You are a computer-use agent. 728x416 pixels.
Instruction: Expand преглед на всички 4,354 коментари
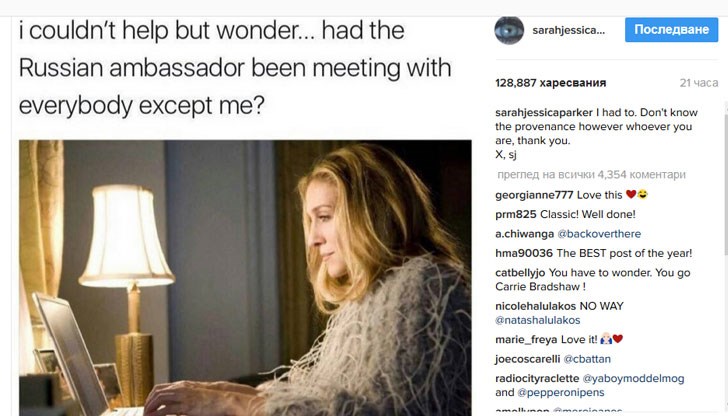[591, 175]
